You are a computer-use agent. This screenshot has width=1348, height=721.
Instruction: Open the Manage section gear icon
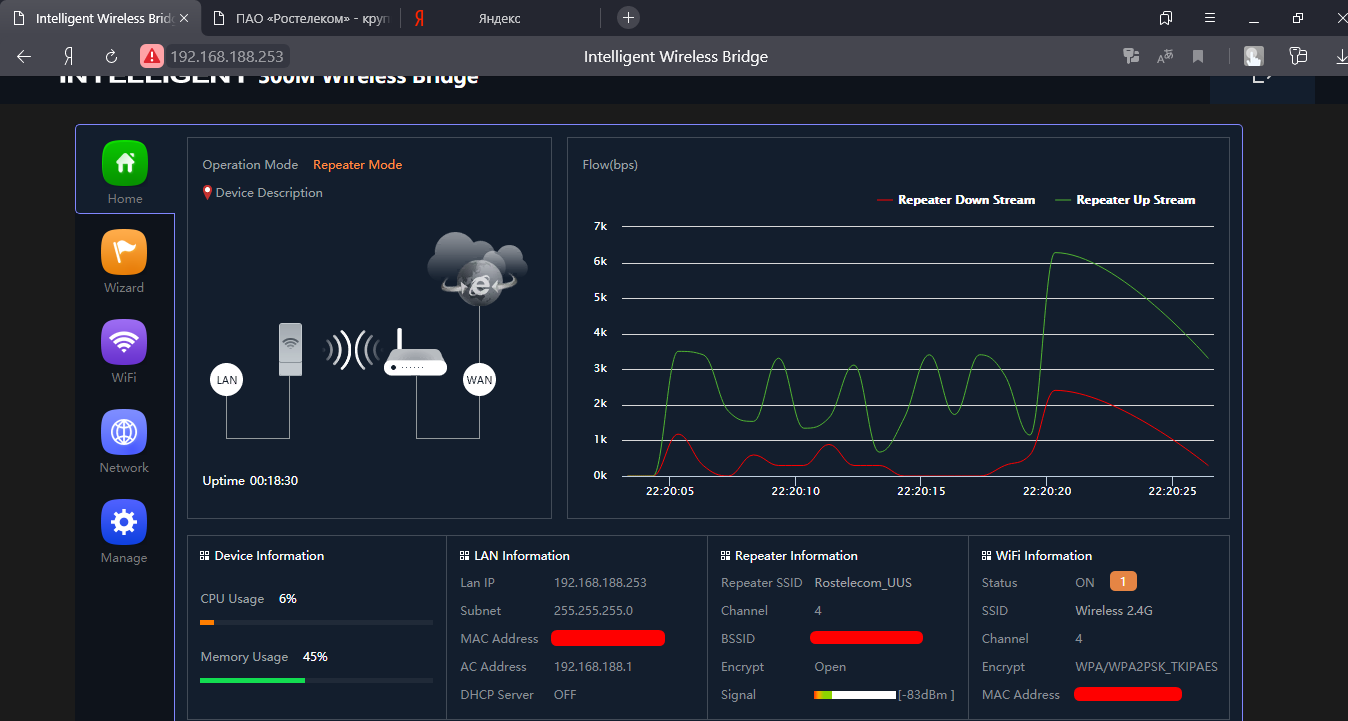[124, 523]
